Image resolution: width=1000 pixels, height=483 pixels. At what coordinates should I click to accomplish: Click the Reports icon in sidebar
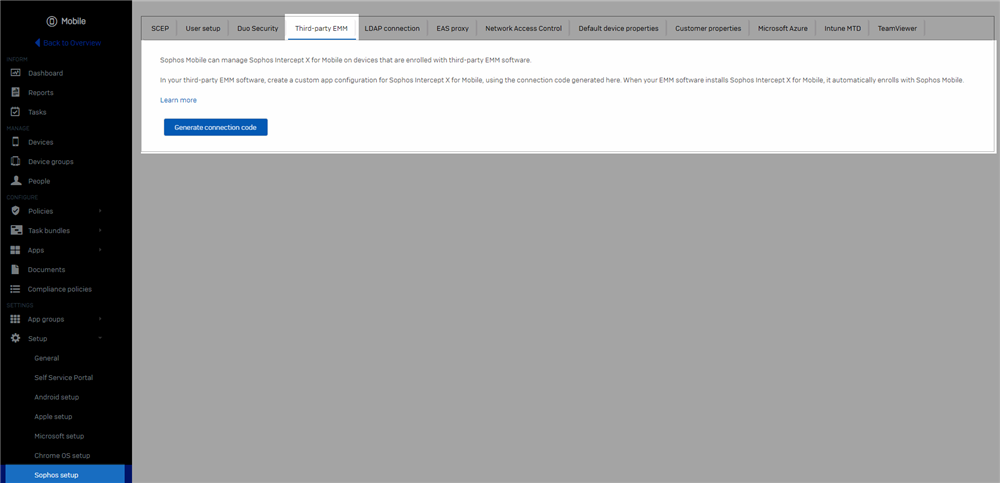[x=16, y=93]
